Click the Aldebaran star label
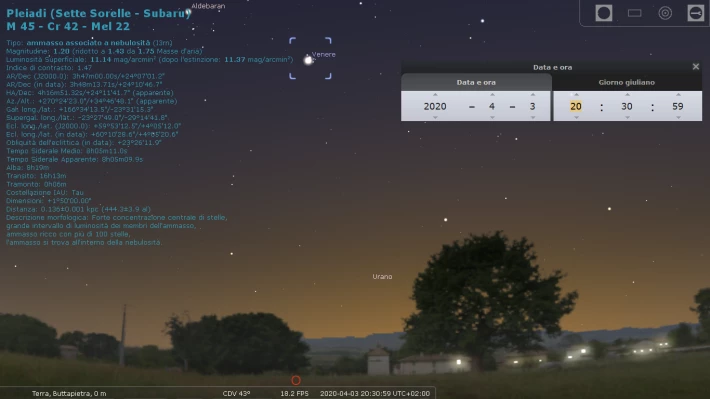This screenshot has height=399, width=710. [x=208, y=6]
